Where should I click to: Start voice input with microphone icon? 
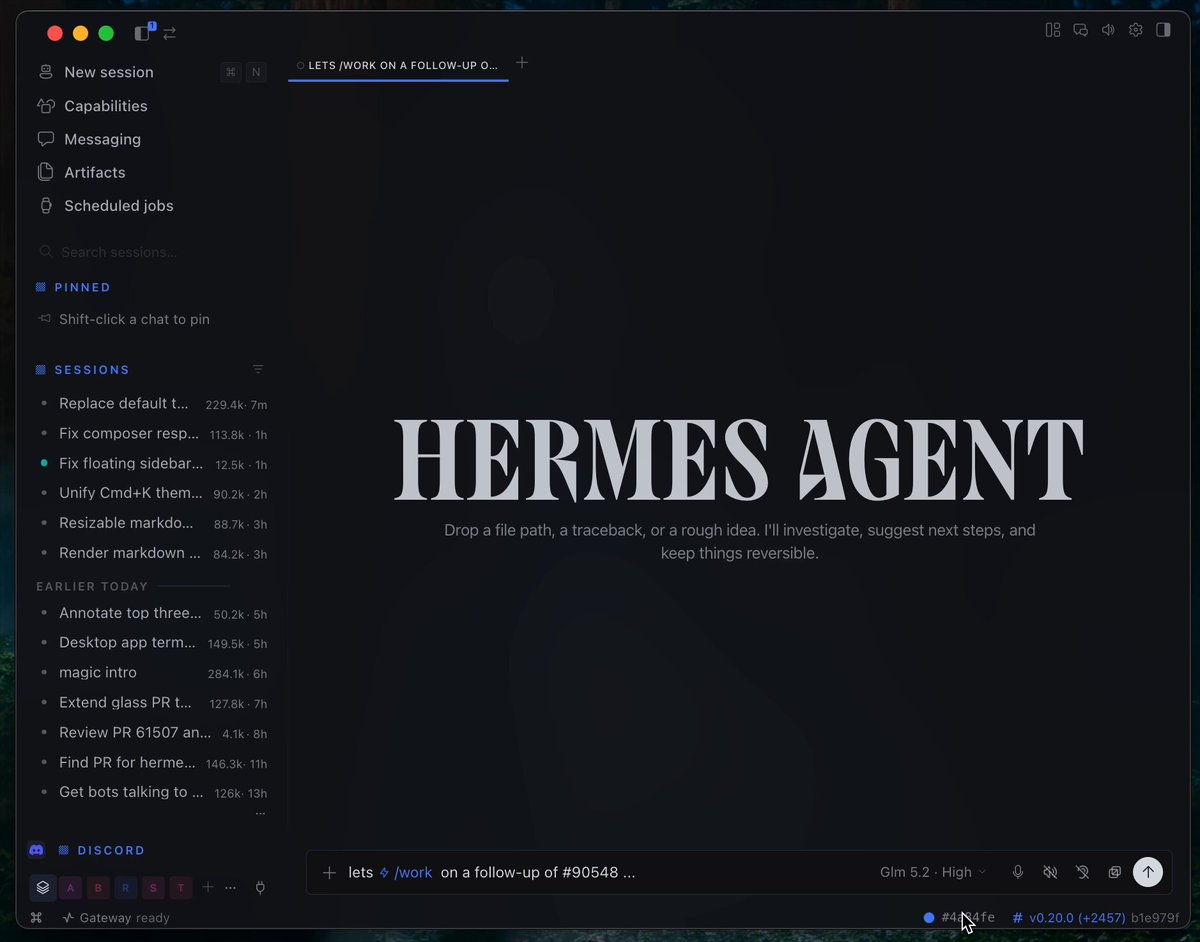[x=1018, y=872]
